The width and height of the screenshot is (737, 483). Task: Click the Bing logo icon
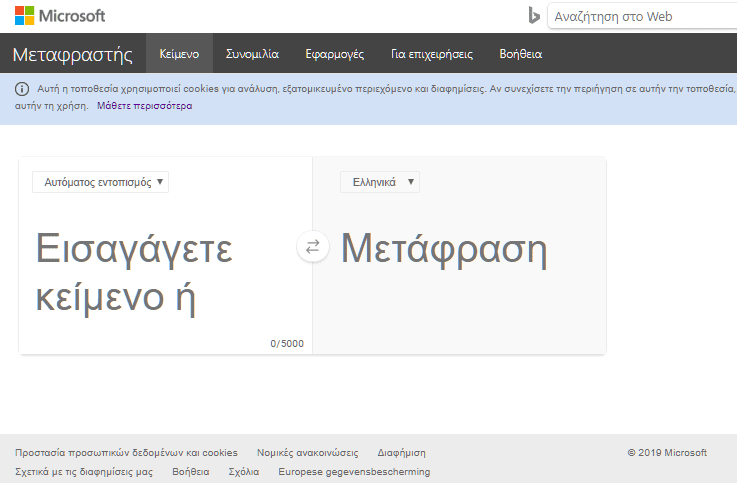(534, 16)
